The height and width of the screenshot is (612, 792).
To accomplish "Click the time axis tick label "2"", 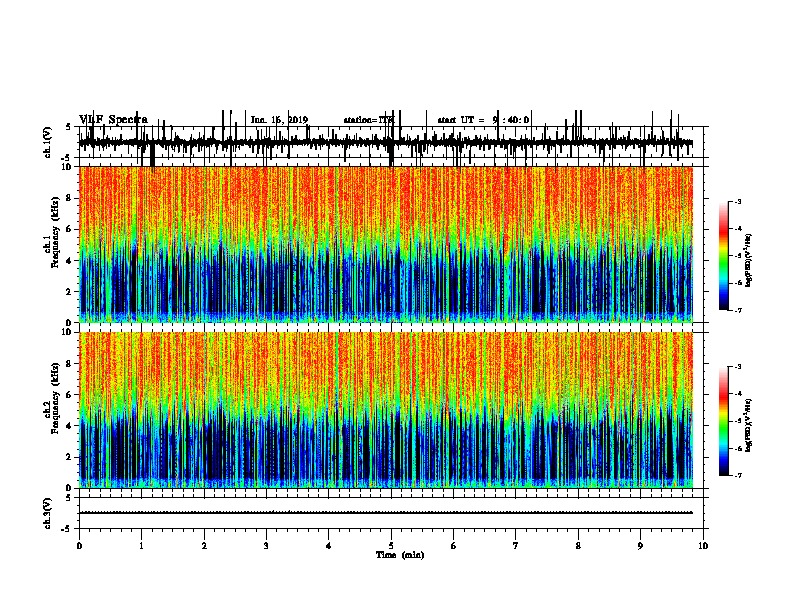I will point(204,546).
